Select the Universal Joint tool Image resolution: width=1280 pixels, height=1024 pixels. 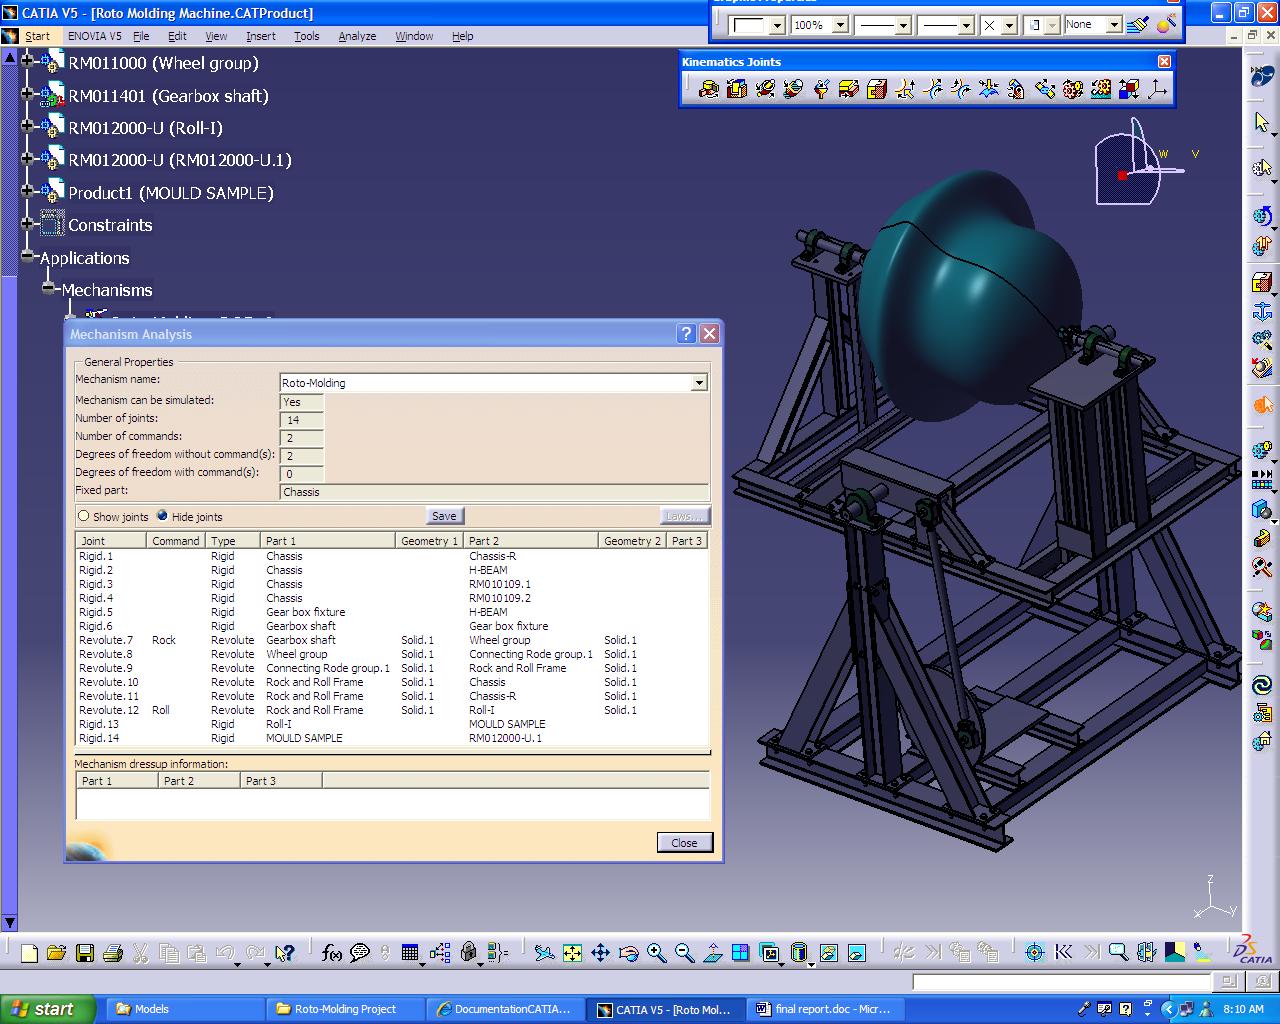1017,90
